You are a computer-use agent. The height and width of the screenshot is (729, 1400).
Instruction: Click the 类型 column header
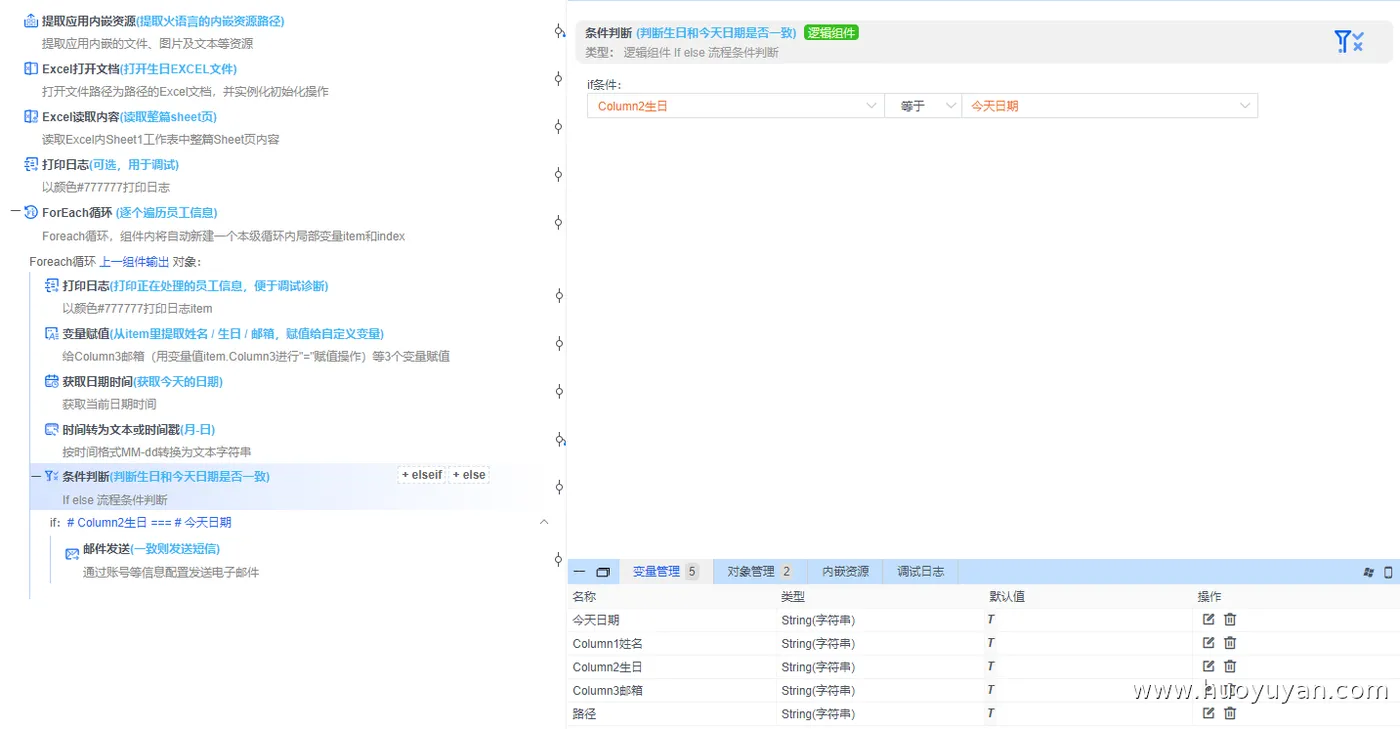coord(793,597)
